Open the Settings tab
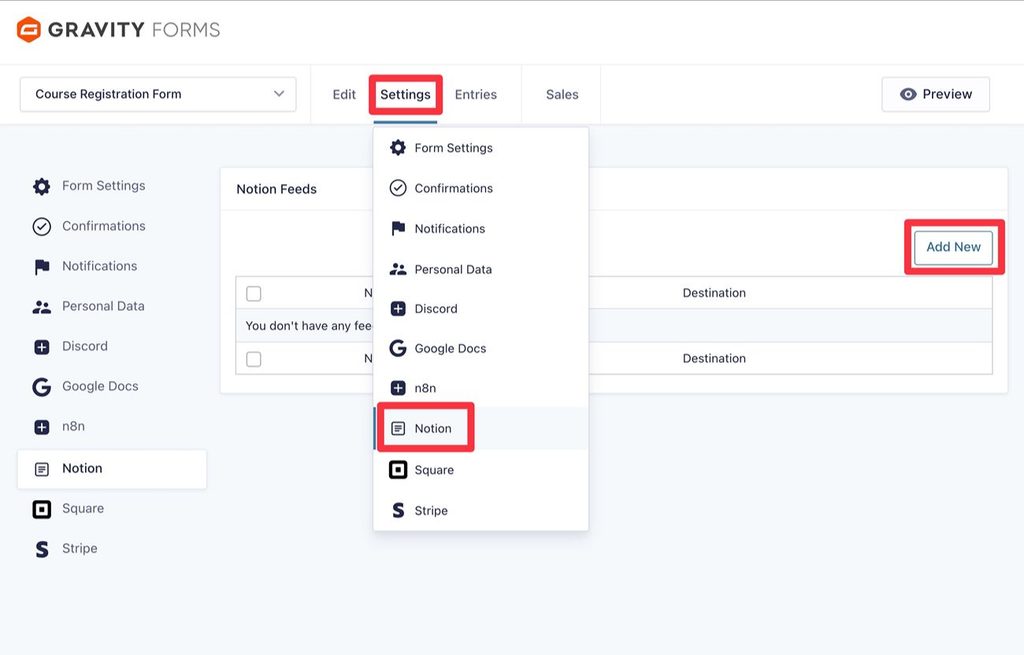 coord(406,95)
